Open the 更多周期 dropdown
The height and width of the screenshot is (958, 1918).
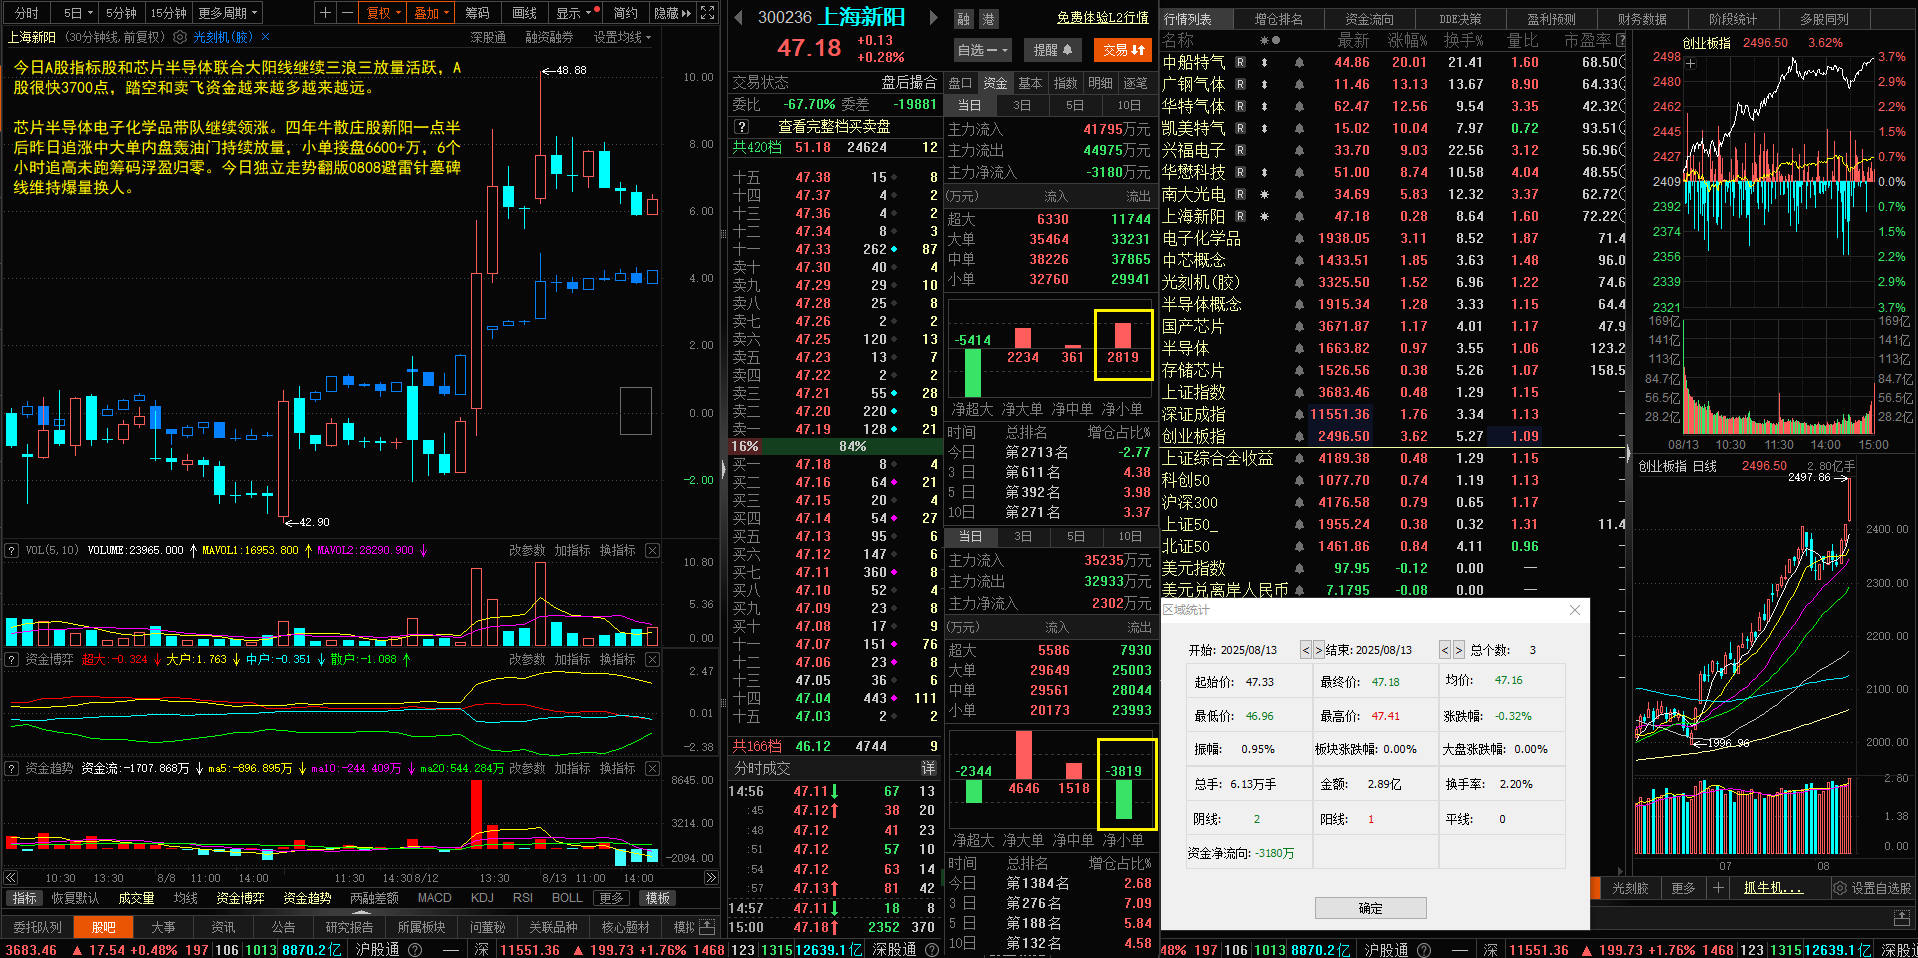(228, 13)
